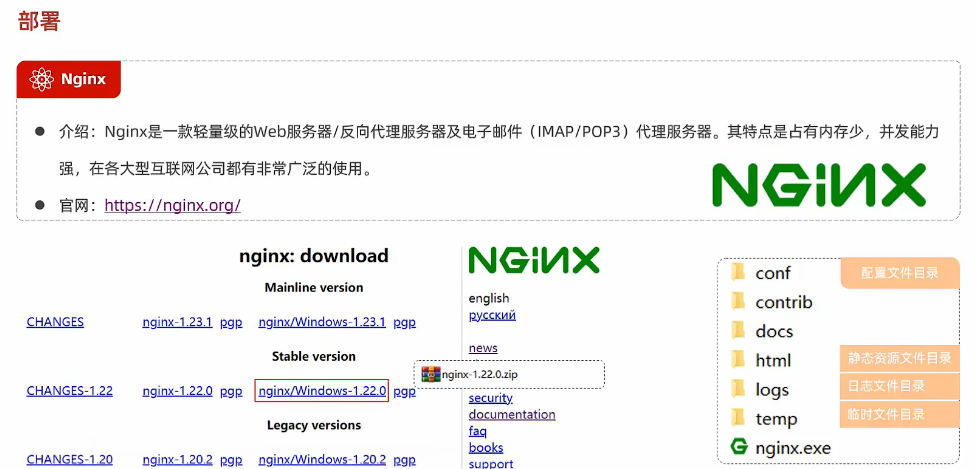Click the Legacy versions heading
Image resolution: width=975 pixels, height=469 pixels.
coord(313,425)
